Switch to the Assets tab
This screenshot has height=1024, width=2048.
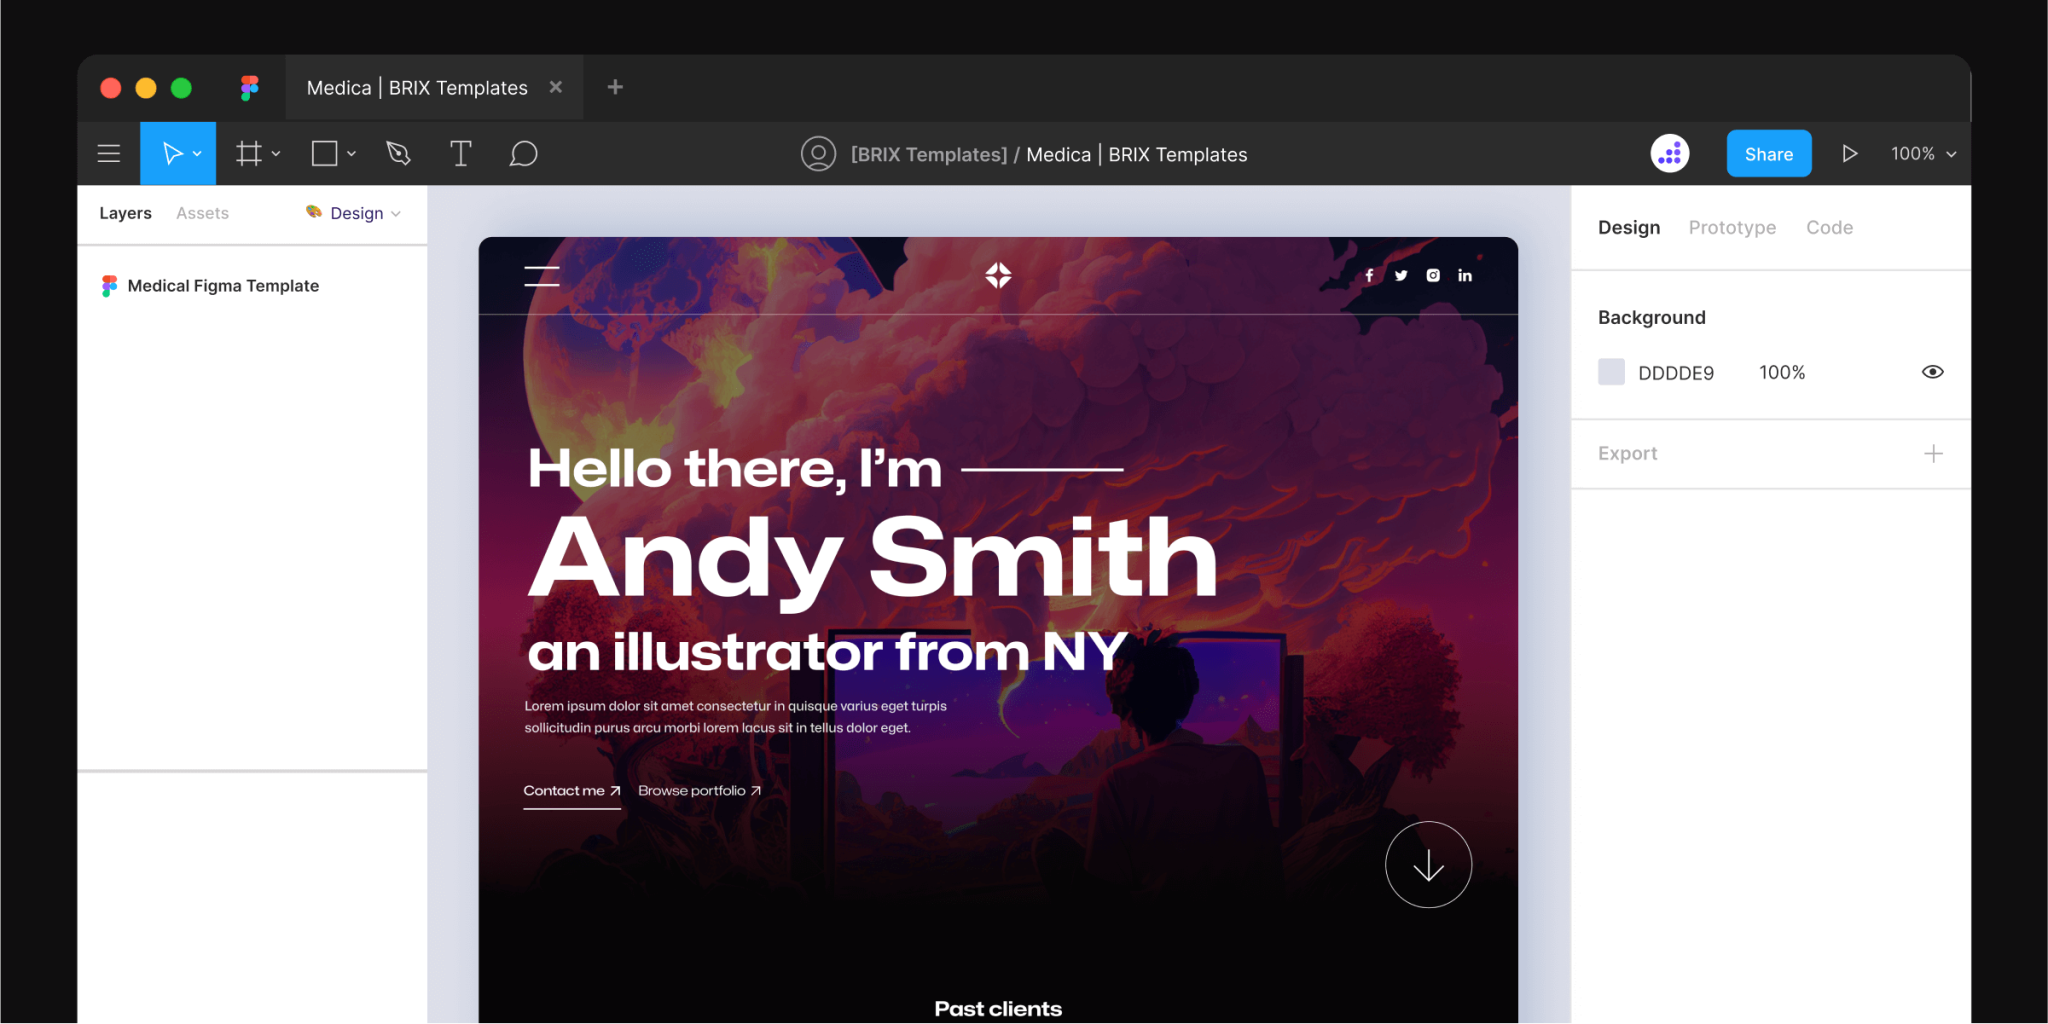[202, 213]
